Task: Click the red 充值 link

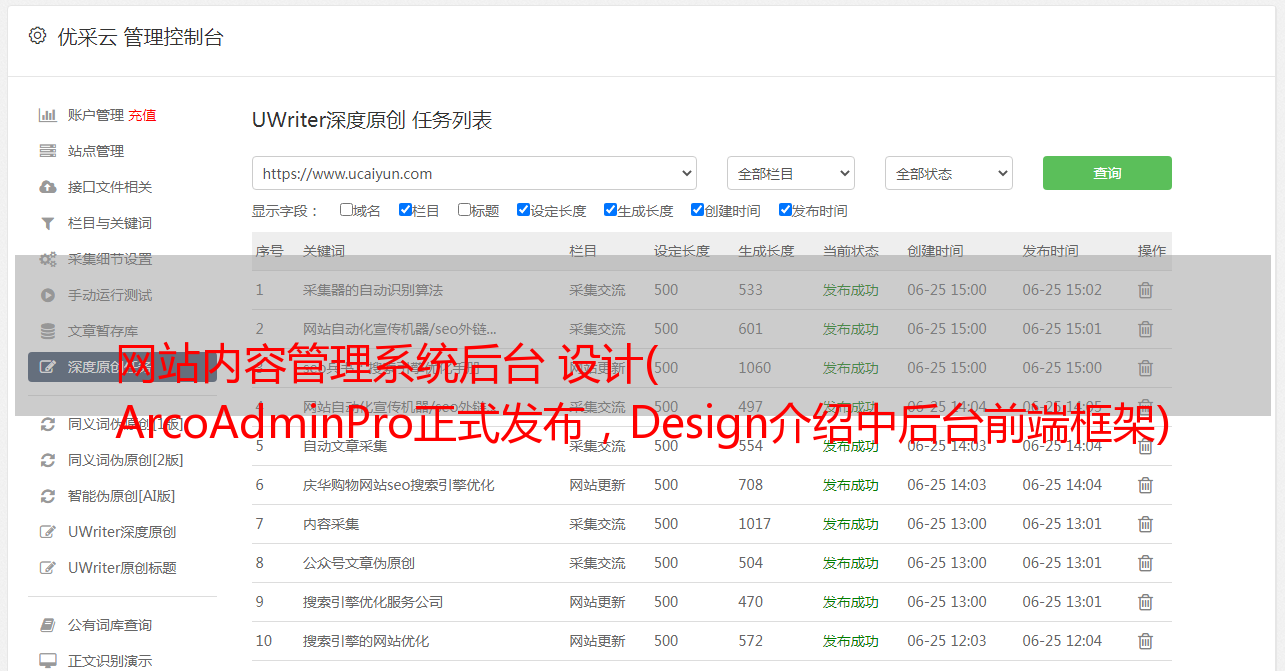Action: coord(142,115)
